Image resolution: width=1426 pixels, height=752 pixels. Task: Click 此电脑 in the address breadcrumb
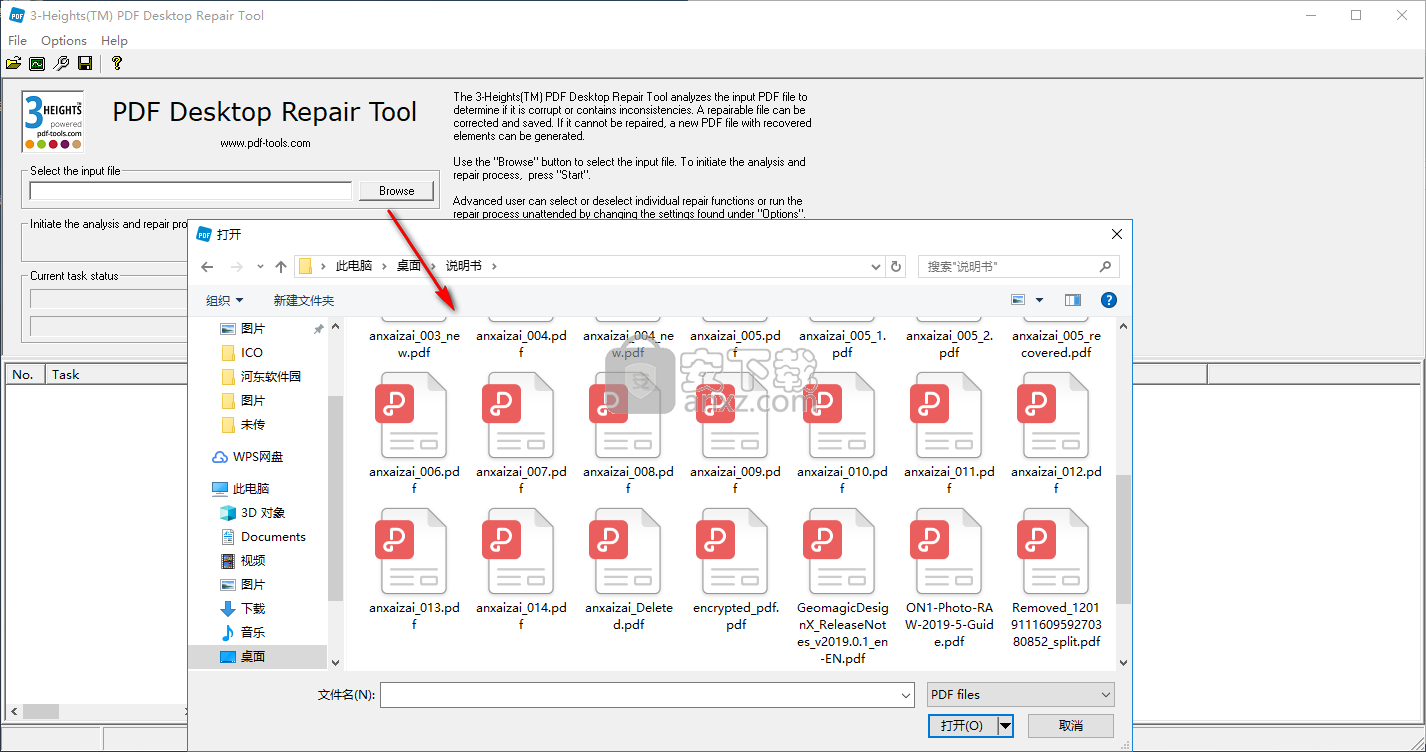tap(354, 266)
